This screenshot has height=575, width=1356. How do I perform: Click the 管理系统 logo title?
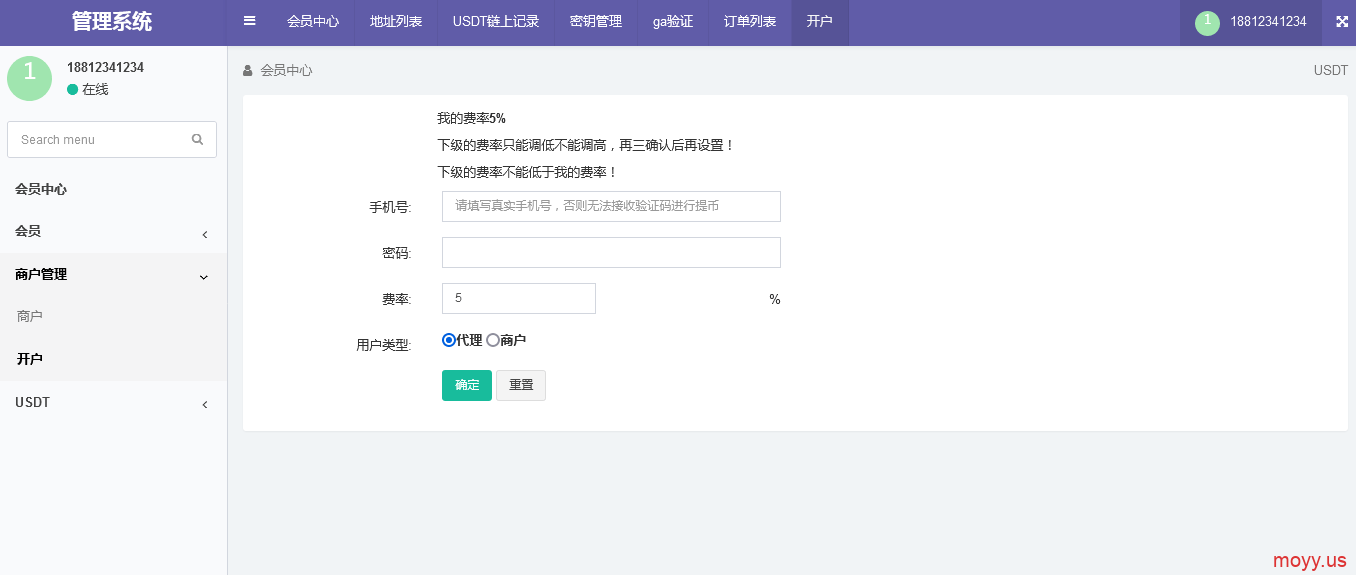112,21
